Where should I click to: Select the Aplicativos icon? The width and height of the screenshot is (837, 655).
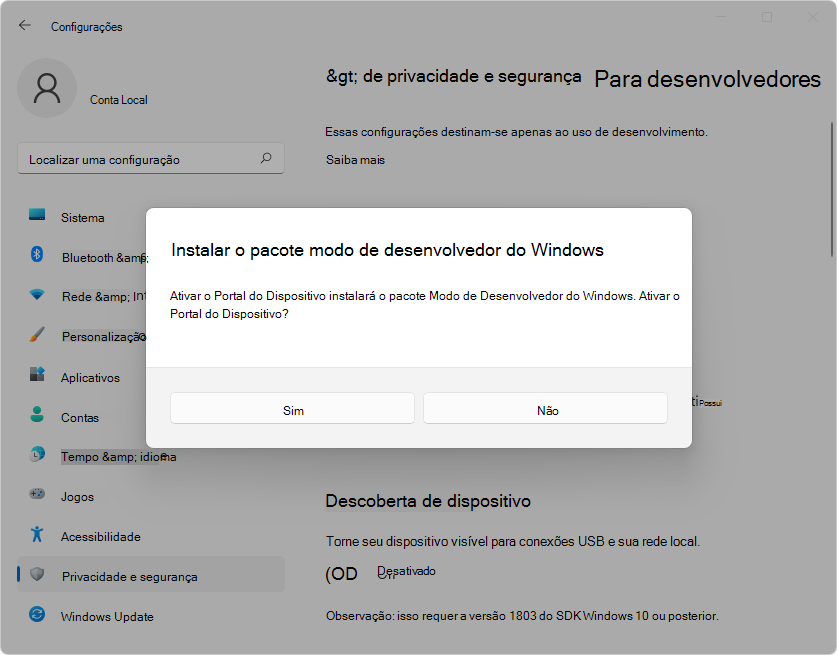click(37, 374)
